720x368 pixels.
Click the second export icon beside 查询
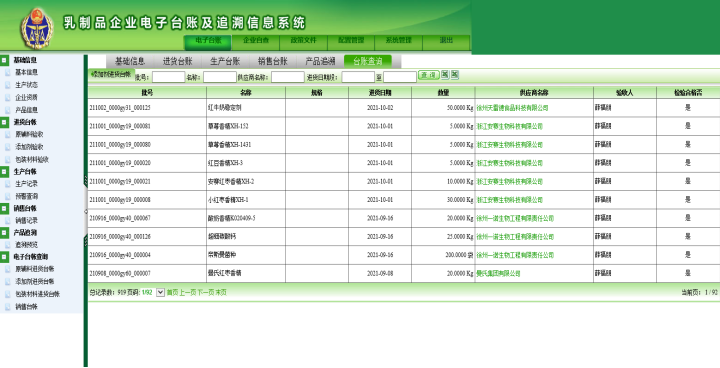coord(455,74)
